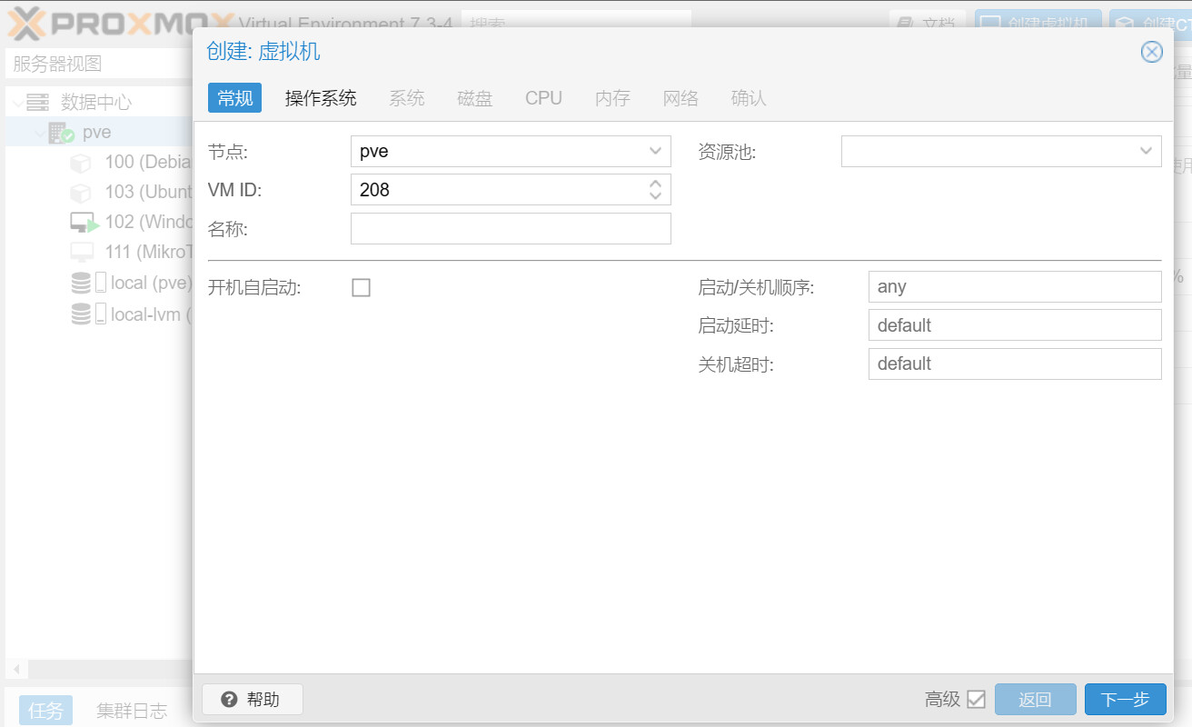
Task: Click container 100 (Debian) cube icon
Action: pos(81,163)
